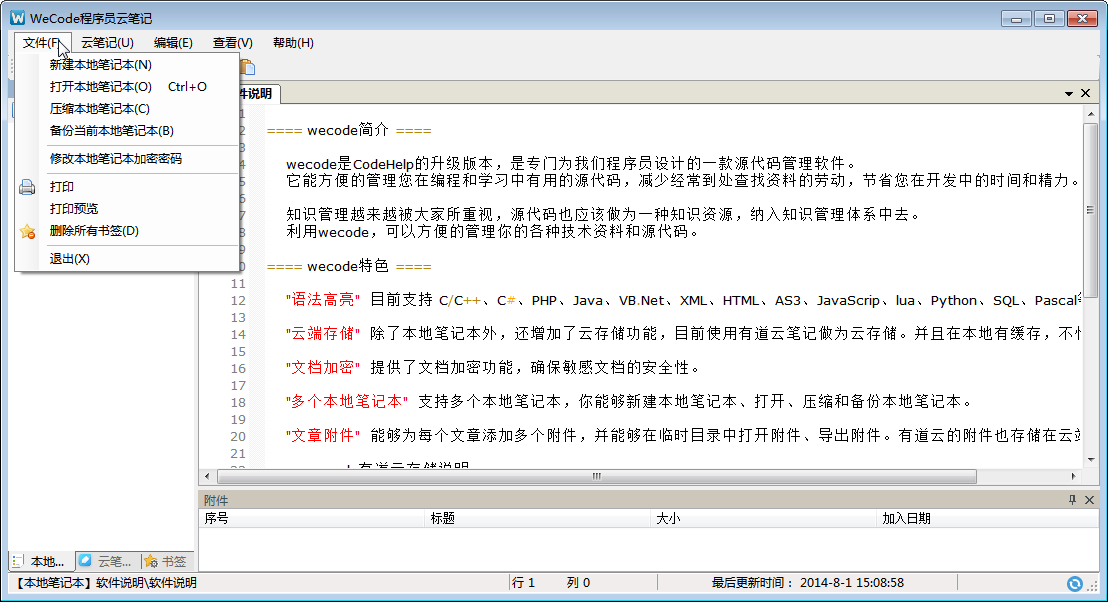Close the current document tab

1085,93
